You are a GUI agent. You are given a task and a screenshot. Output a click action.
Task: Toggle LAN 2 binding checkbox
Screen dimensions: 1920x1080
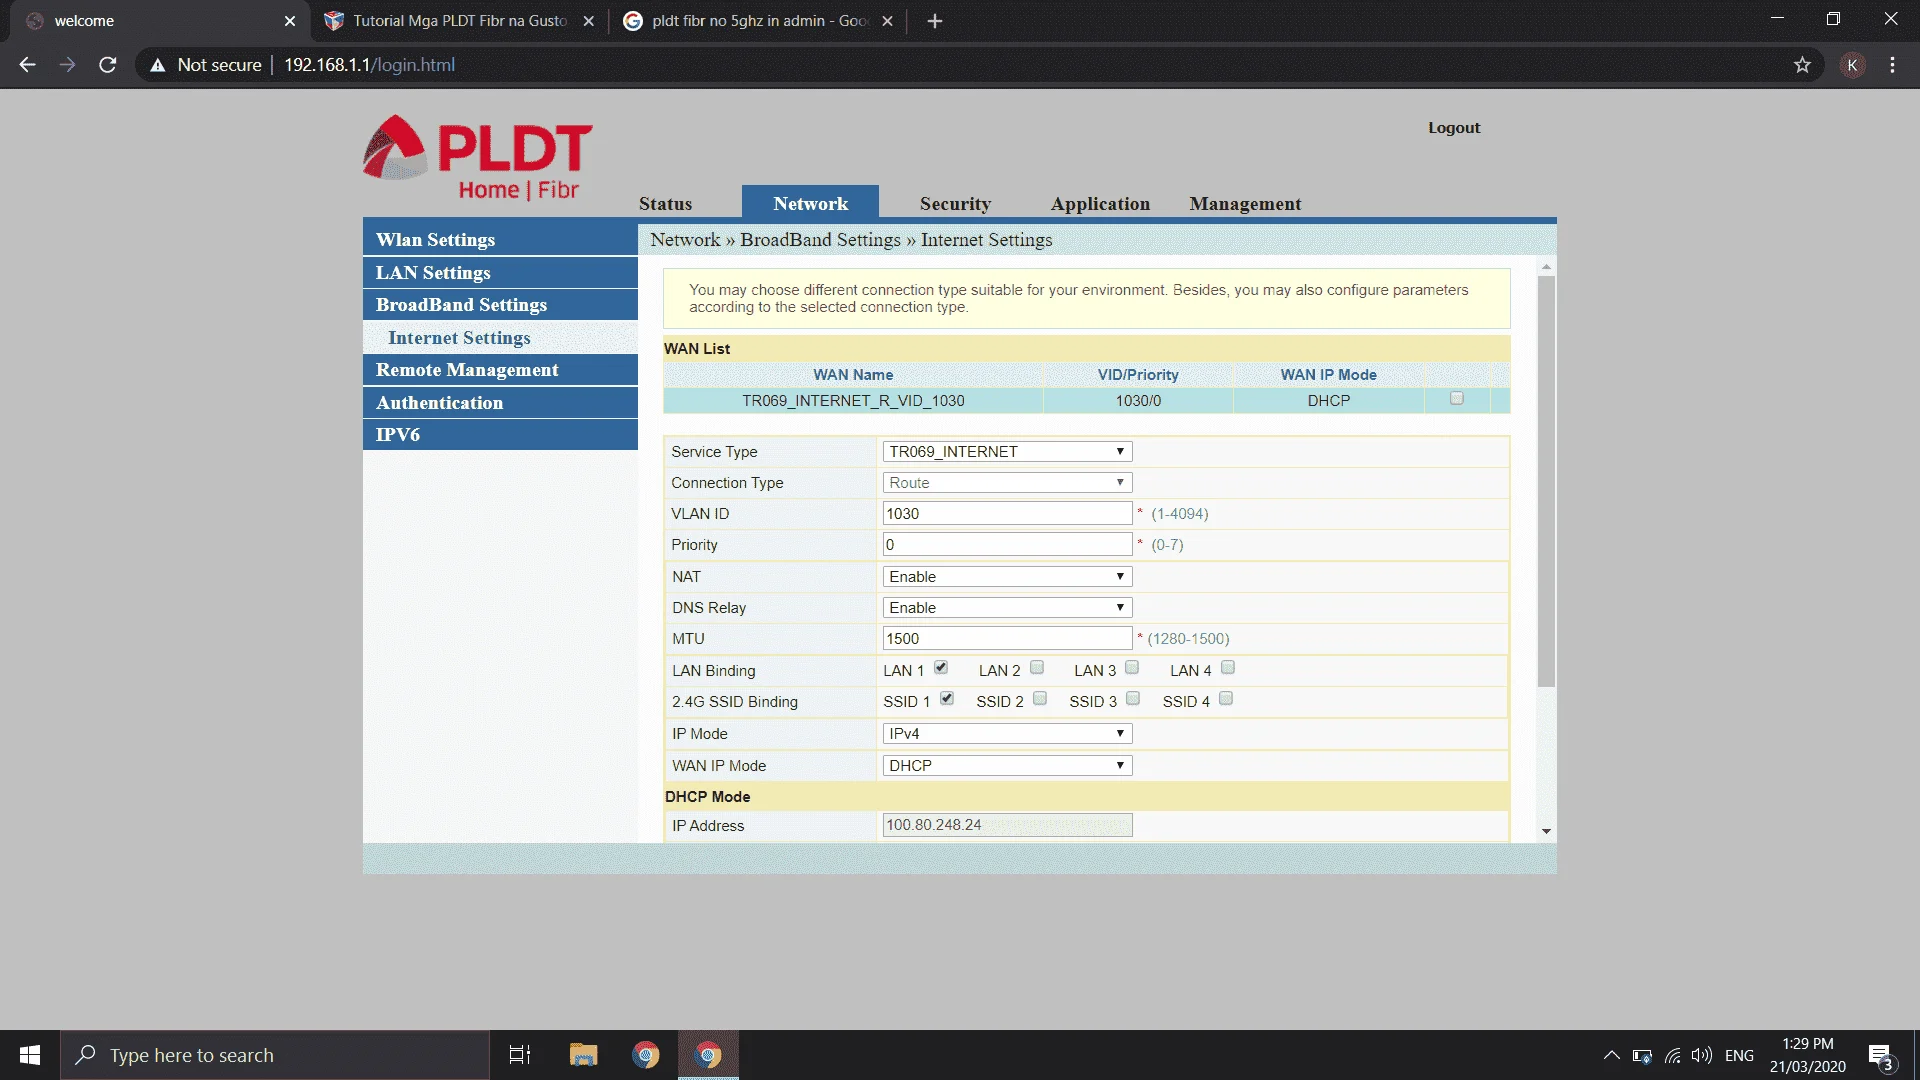(1037, 668)
